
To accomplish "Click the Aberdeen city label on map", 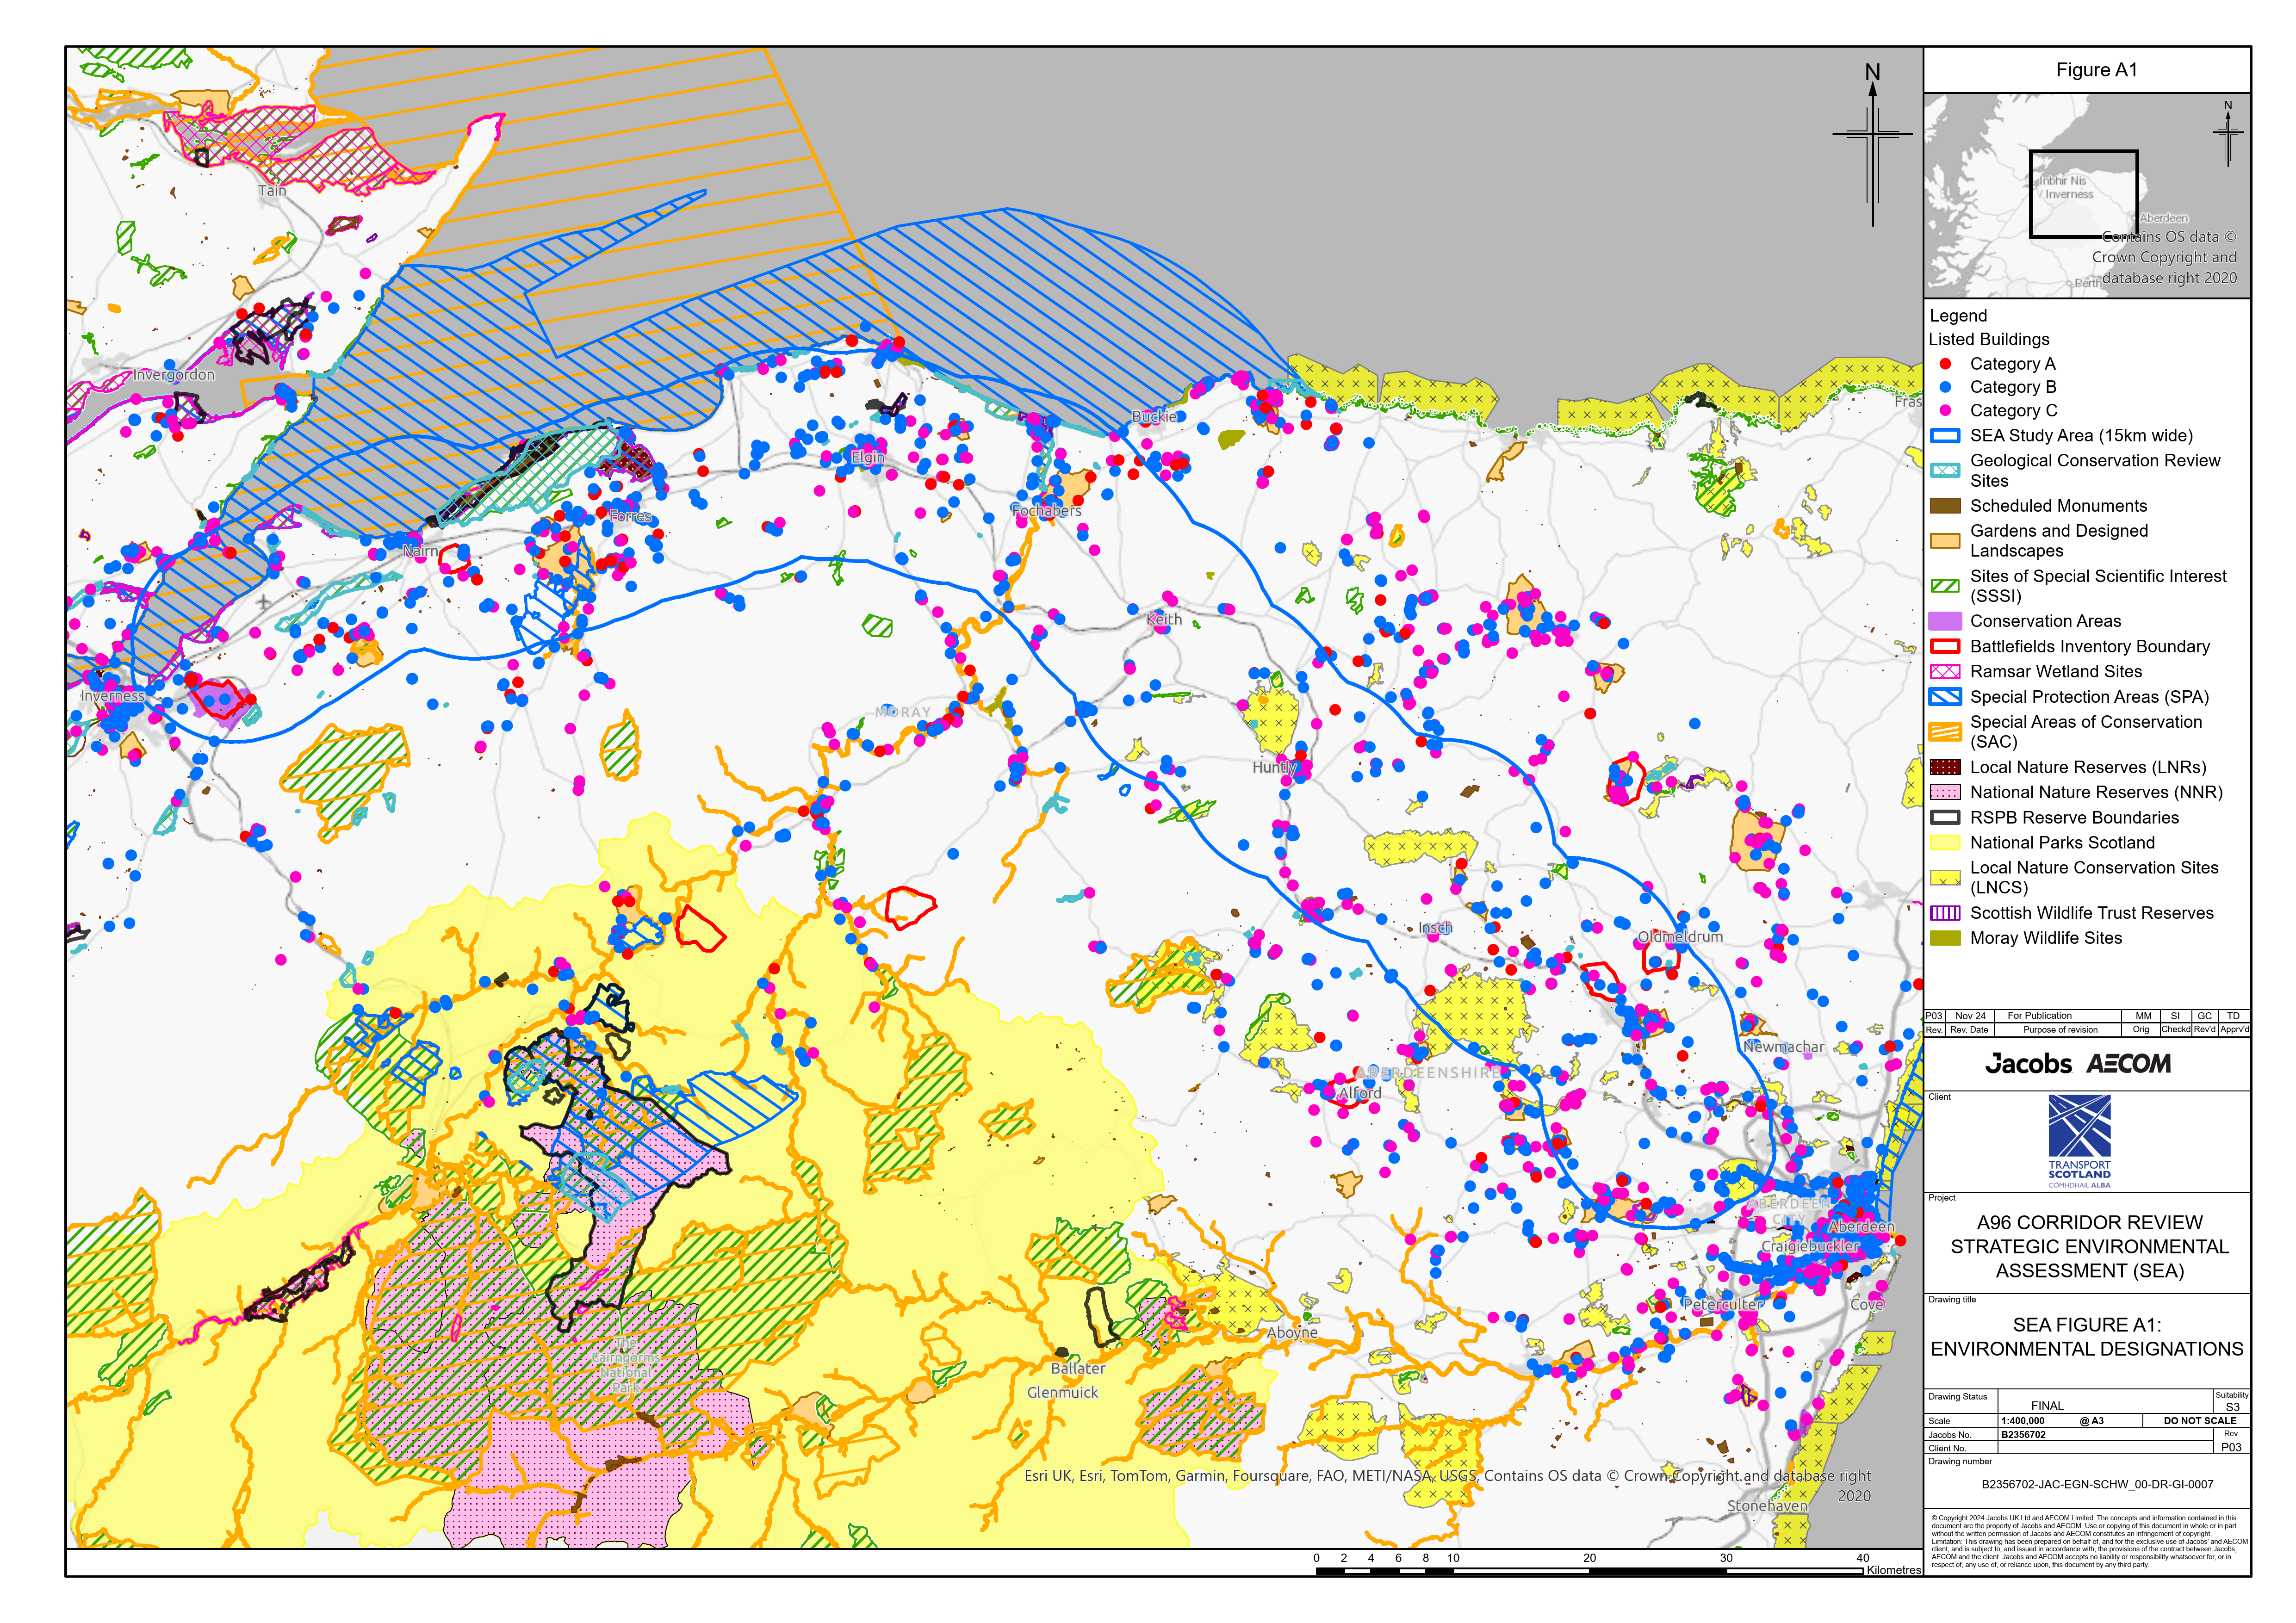I will click(x=1861, y=1226).
